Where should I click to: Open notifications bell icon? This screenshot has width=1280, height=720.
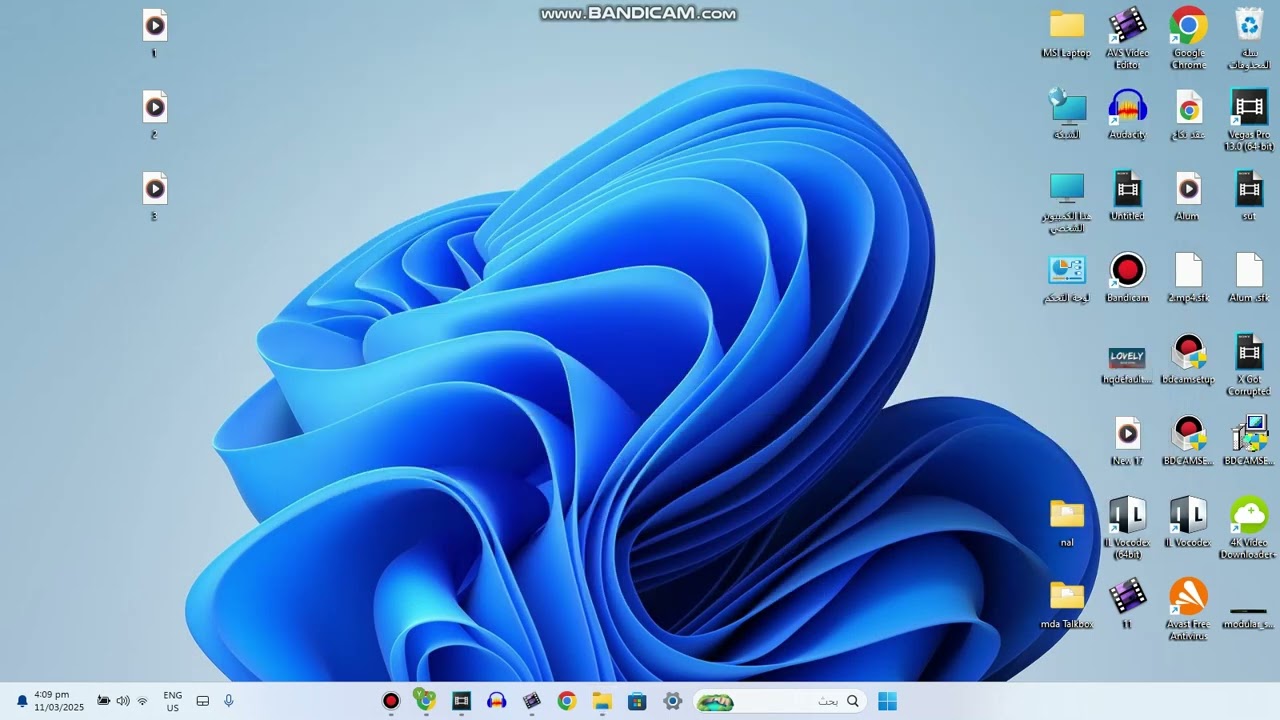click(x=22, y=701)
